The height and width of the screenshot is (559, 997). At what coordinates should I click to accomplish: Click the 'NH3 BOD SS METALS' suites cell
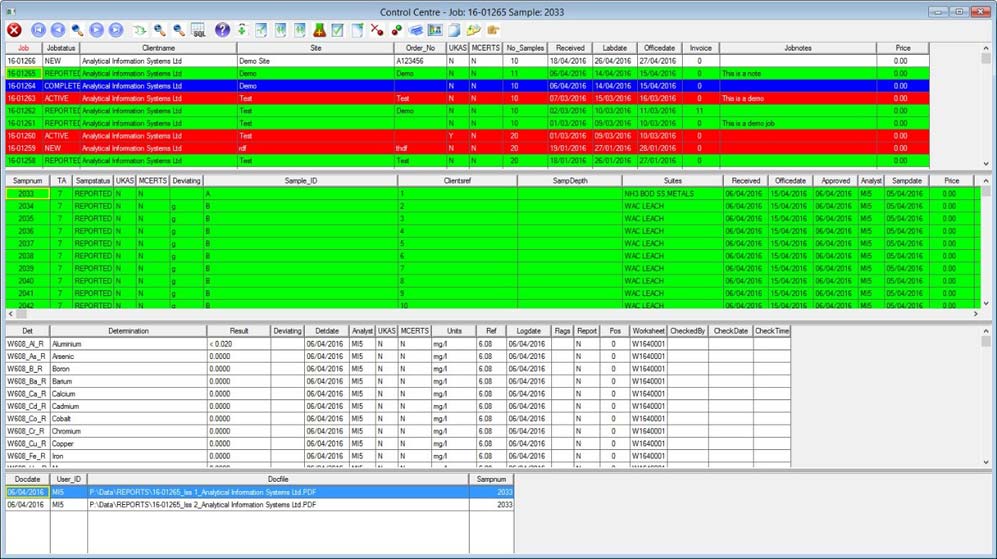(x=673, y=194)
